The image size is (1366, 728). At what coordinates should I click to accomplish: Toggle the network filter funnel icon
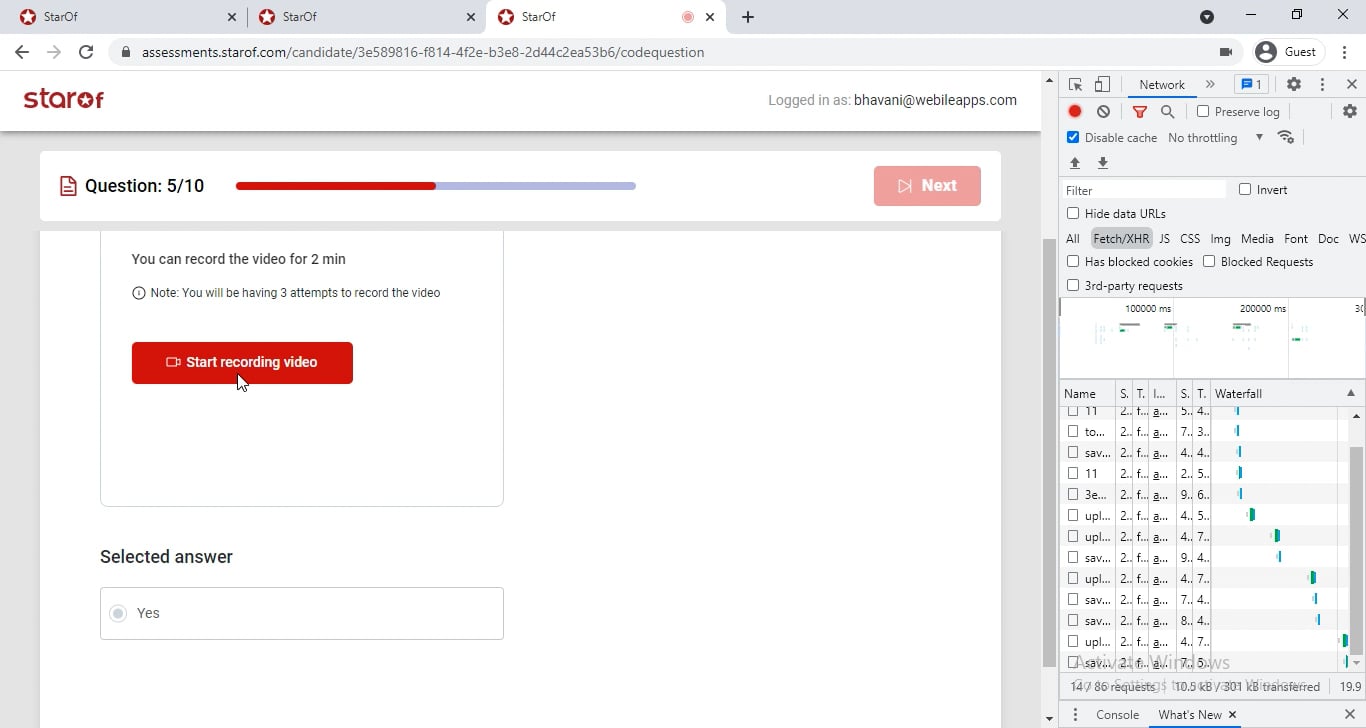click(x=1140, y=112)
